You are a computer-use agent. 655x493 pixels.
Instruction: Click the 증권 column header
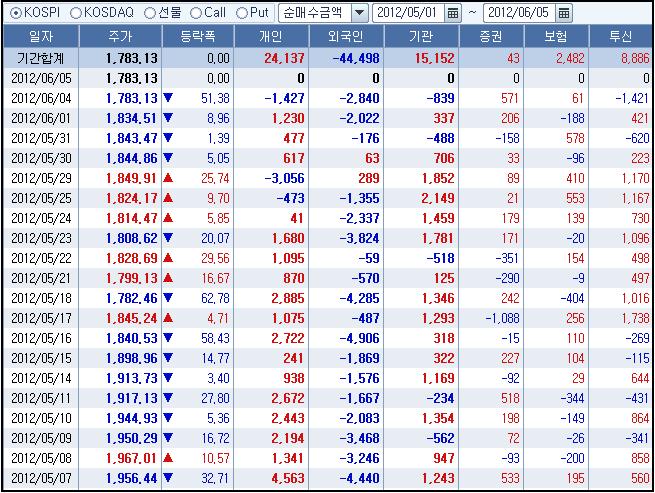pyautogui.click(x=491, y=36)
